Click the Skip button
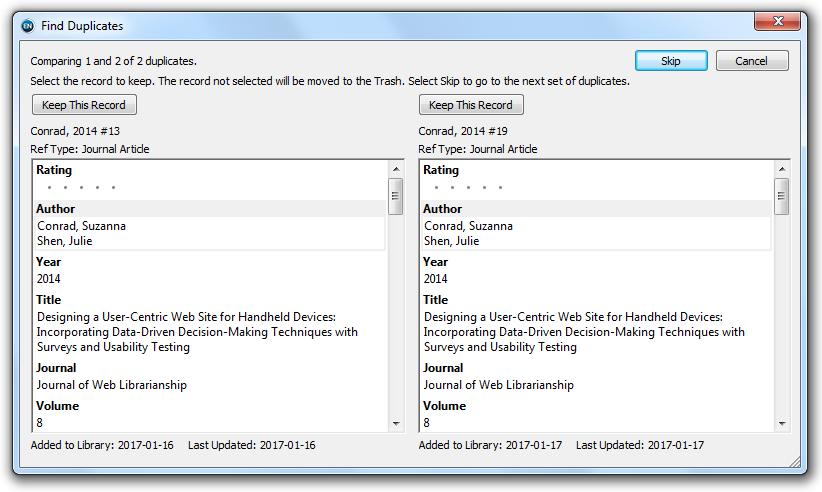Image resolution: width=822 pixels, height=492 pixels. click(671, 61)
